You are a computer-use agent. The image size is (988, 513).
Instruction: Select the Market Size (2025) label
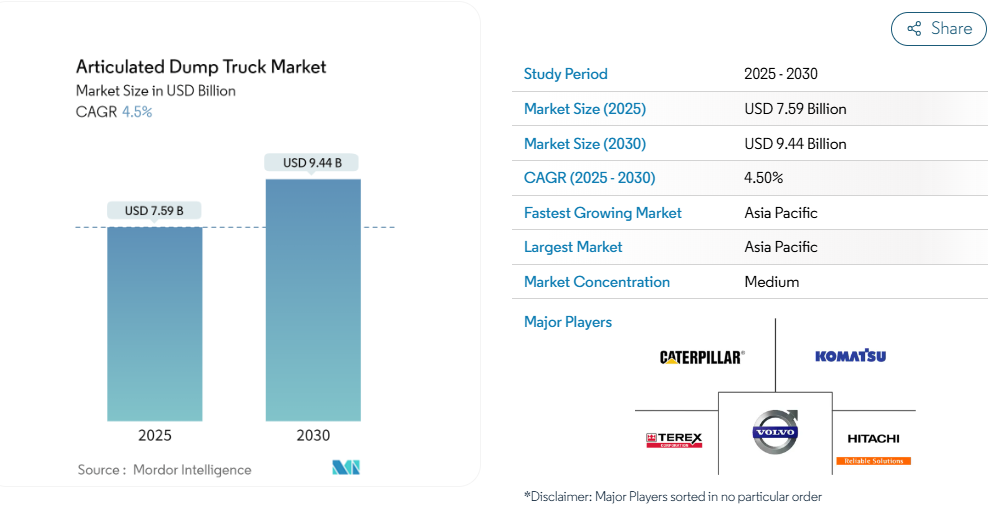(584, 109)
